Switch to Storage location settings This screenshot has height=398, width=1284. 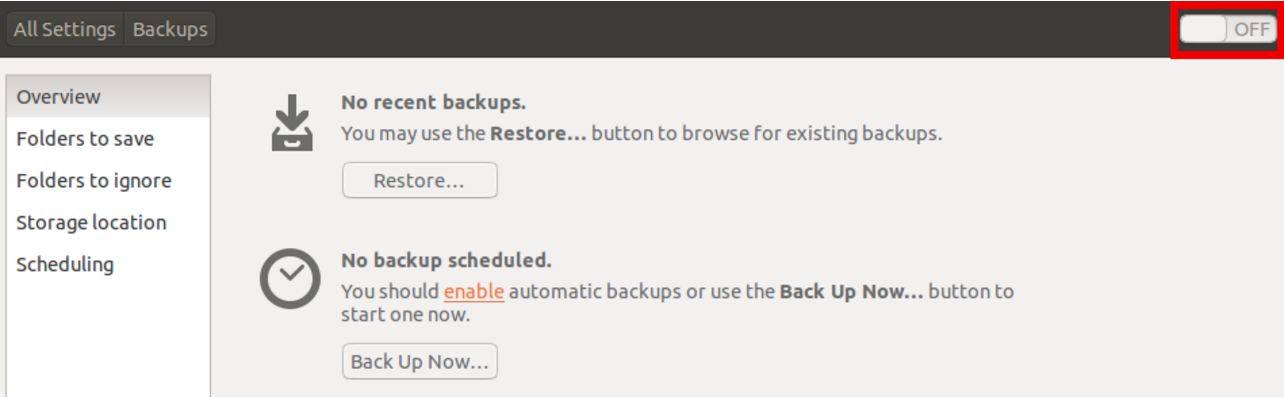(108, 223)
